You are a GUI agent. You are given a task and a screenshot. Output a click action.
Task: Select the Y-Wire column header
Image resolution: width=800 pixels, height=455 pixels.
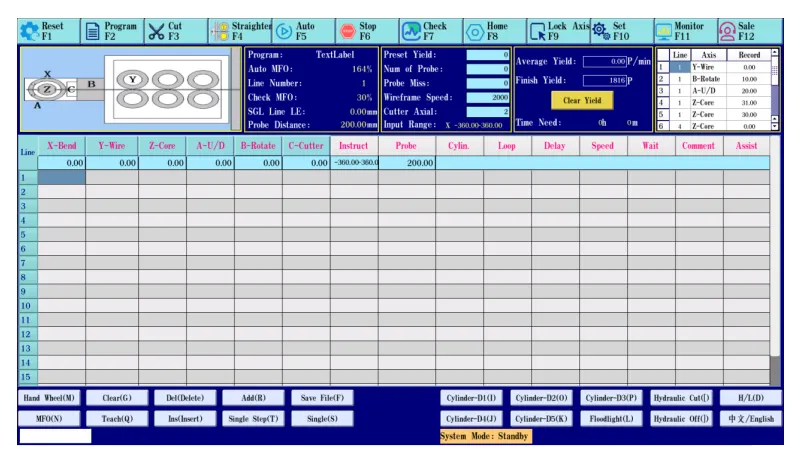pyautogui.click(x=112, y=146)
